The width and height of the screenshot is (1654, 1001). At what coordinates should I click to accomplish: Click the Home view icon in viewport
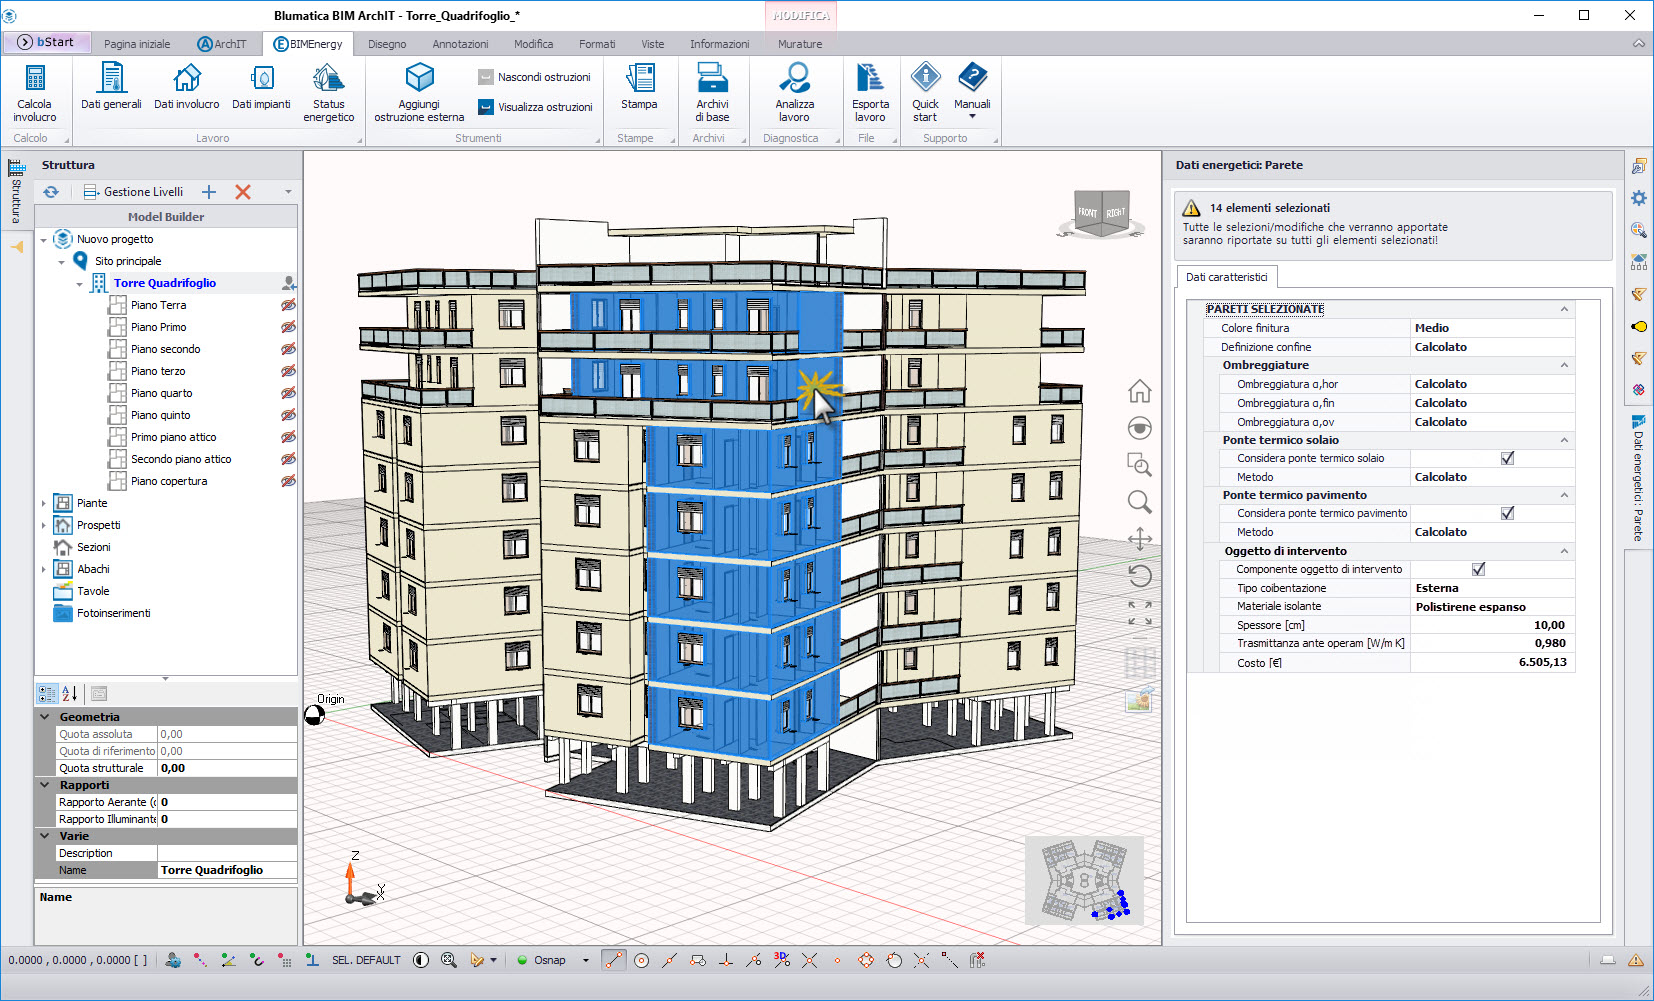[x=1140, y=391]
